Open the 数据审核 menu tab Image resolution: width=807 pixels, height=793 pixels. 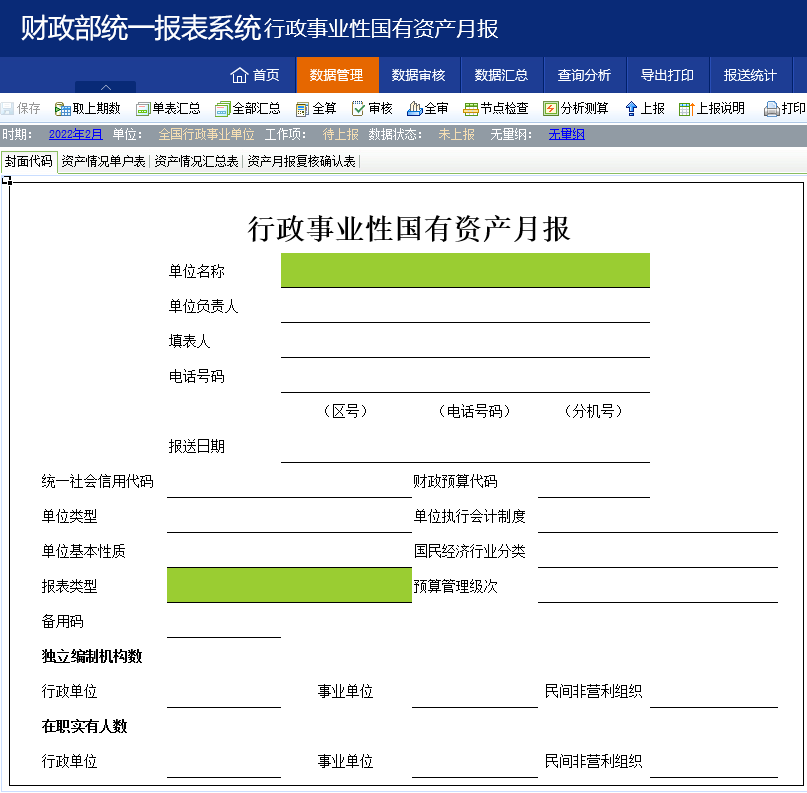(x=419, y=75)
